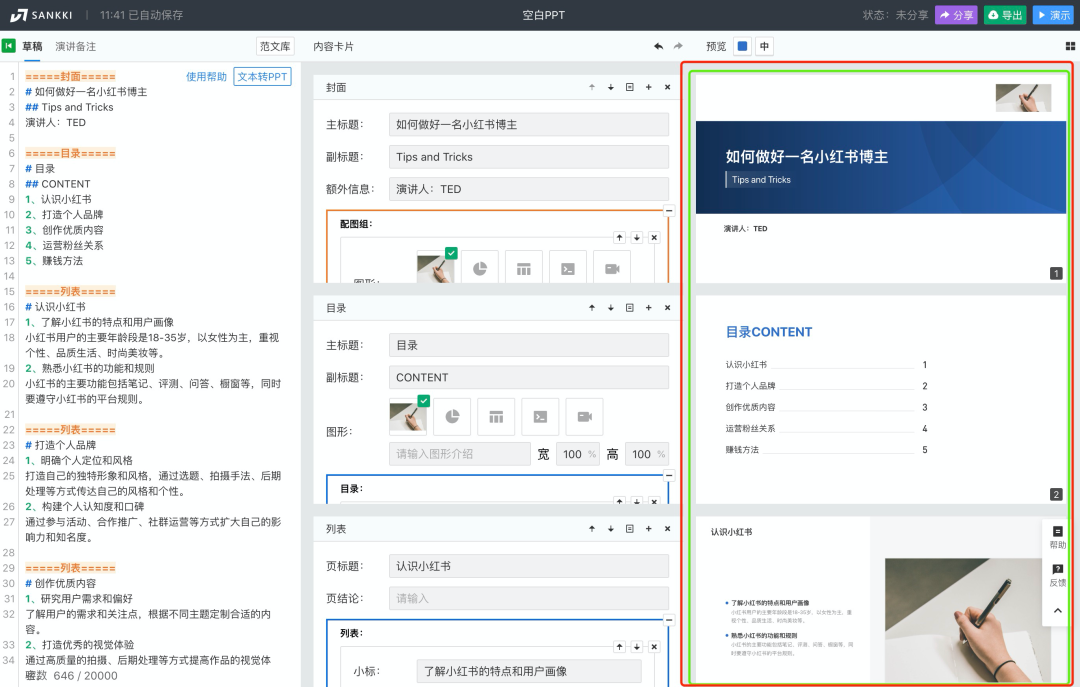Open the 中 size selector

(762, 46)
